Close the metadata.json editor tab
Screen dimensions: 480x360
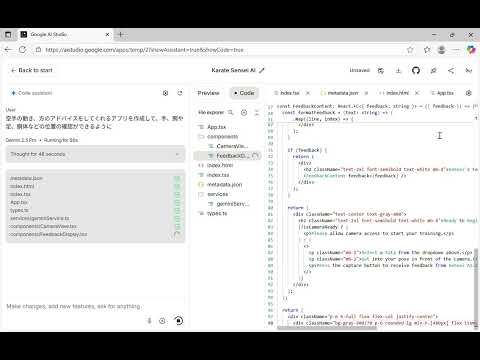(366, 93)
